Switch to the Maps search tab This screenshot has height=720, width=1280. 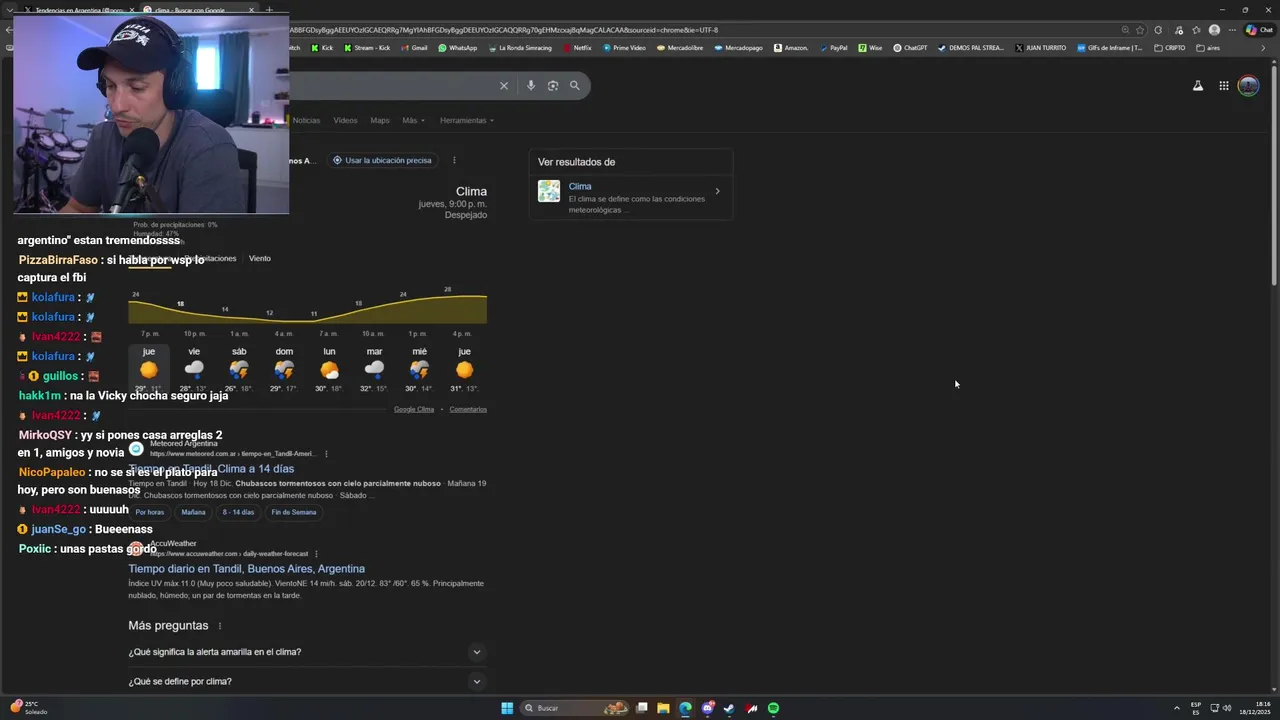pos(380,120)
